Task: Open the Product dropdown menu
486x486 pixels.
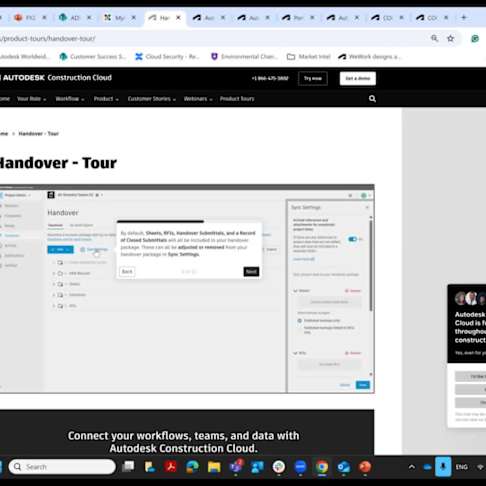Action: 106,99
